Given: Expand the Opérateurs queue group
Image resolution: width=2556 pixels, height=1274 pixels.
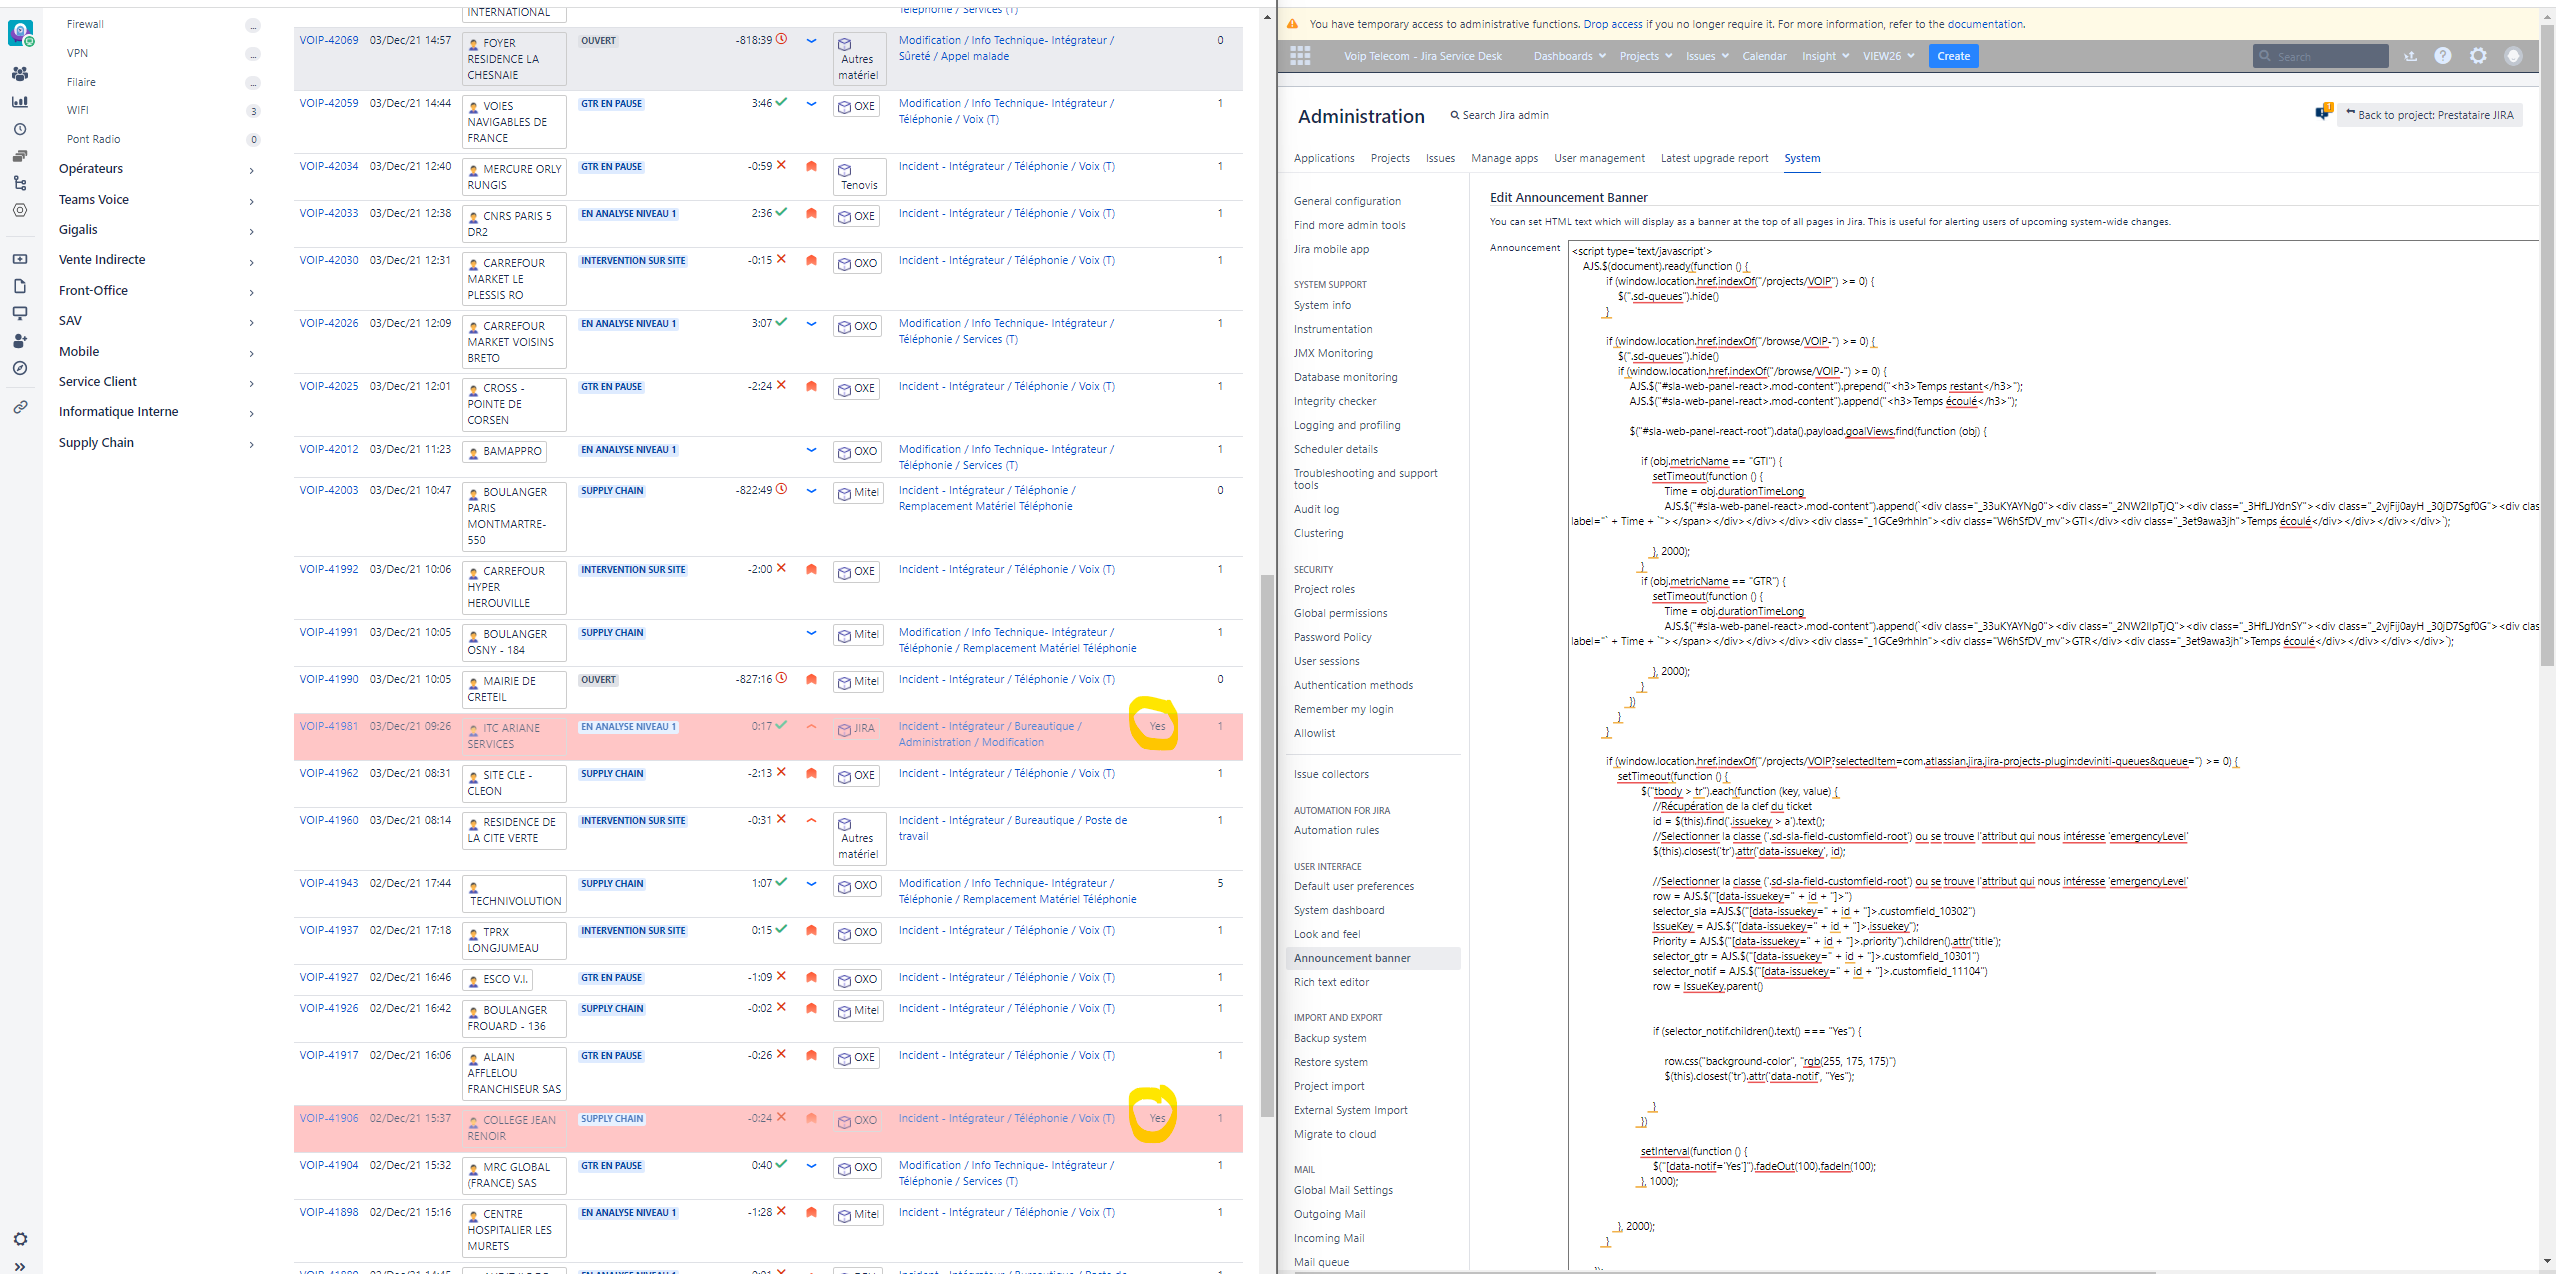Looking at the screenshot, I should (x=156, y=169).
